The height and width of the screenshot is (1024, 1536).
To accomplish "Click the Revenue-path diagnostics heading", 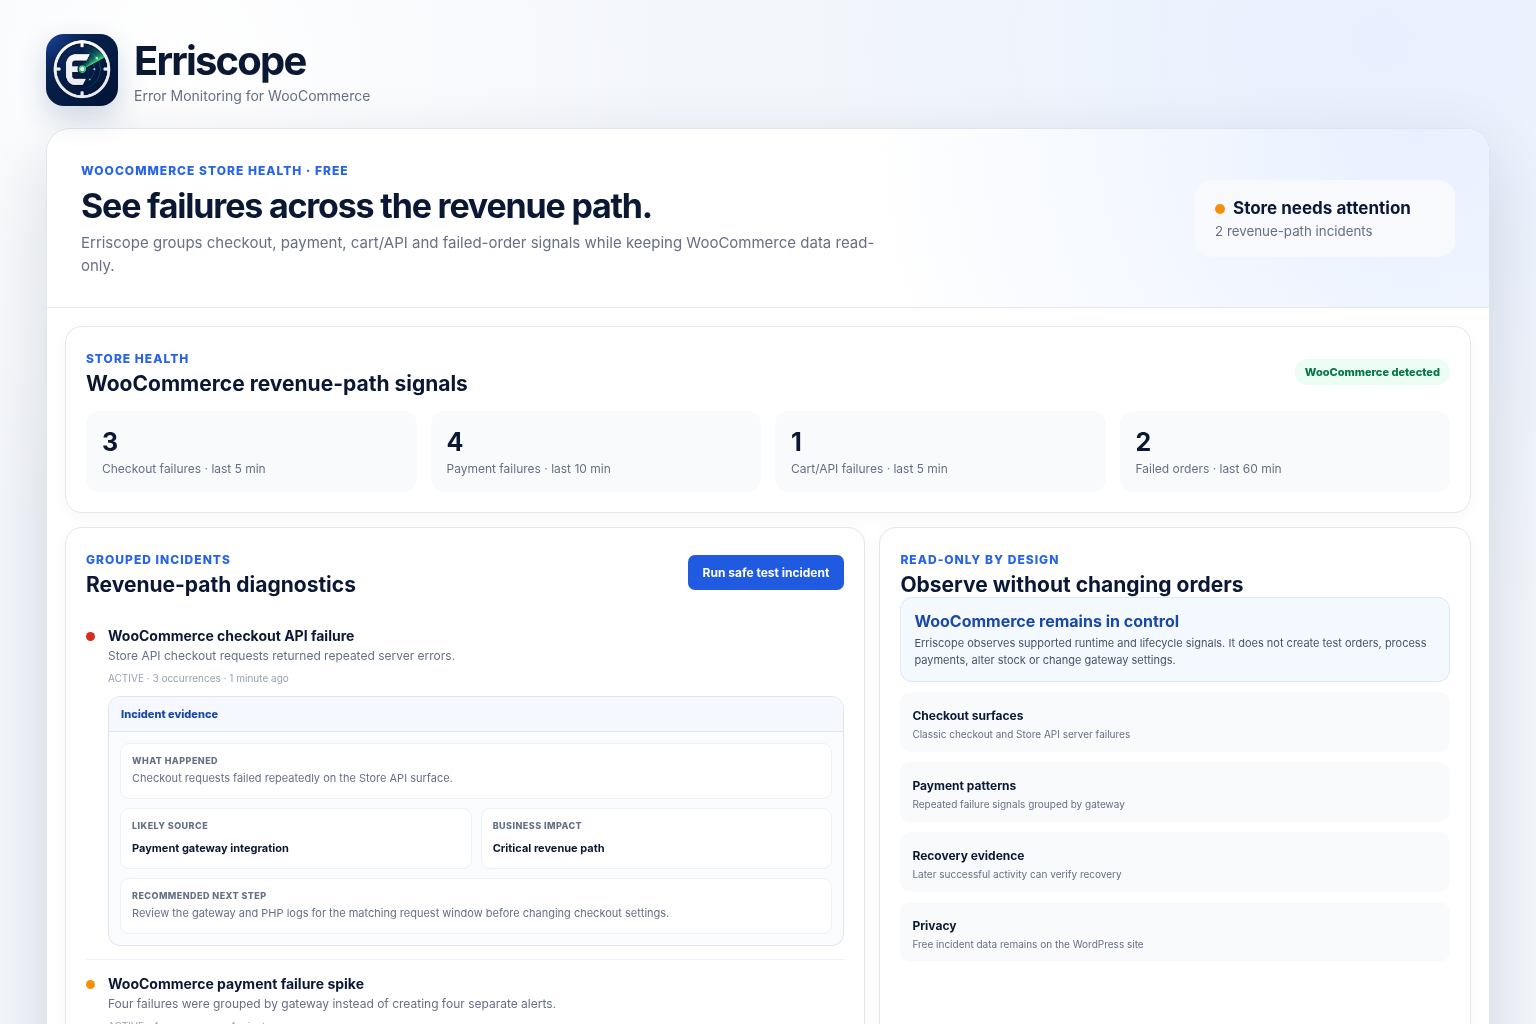I will tap(221, 585).
